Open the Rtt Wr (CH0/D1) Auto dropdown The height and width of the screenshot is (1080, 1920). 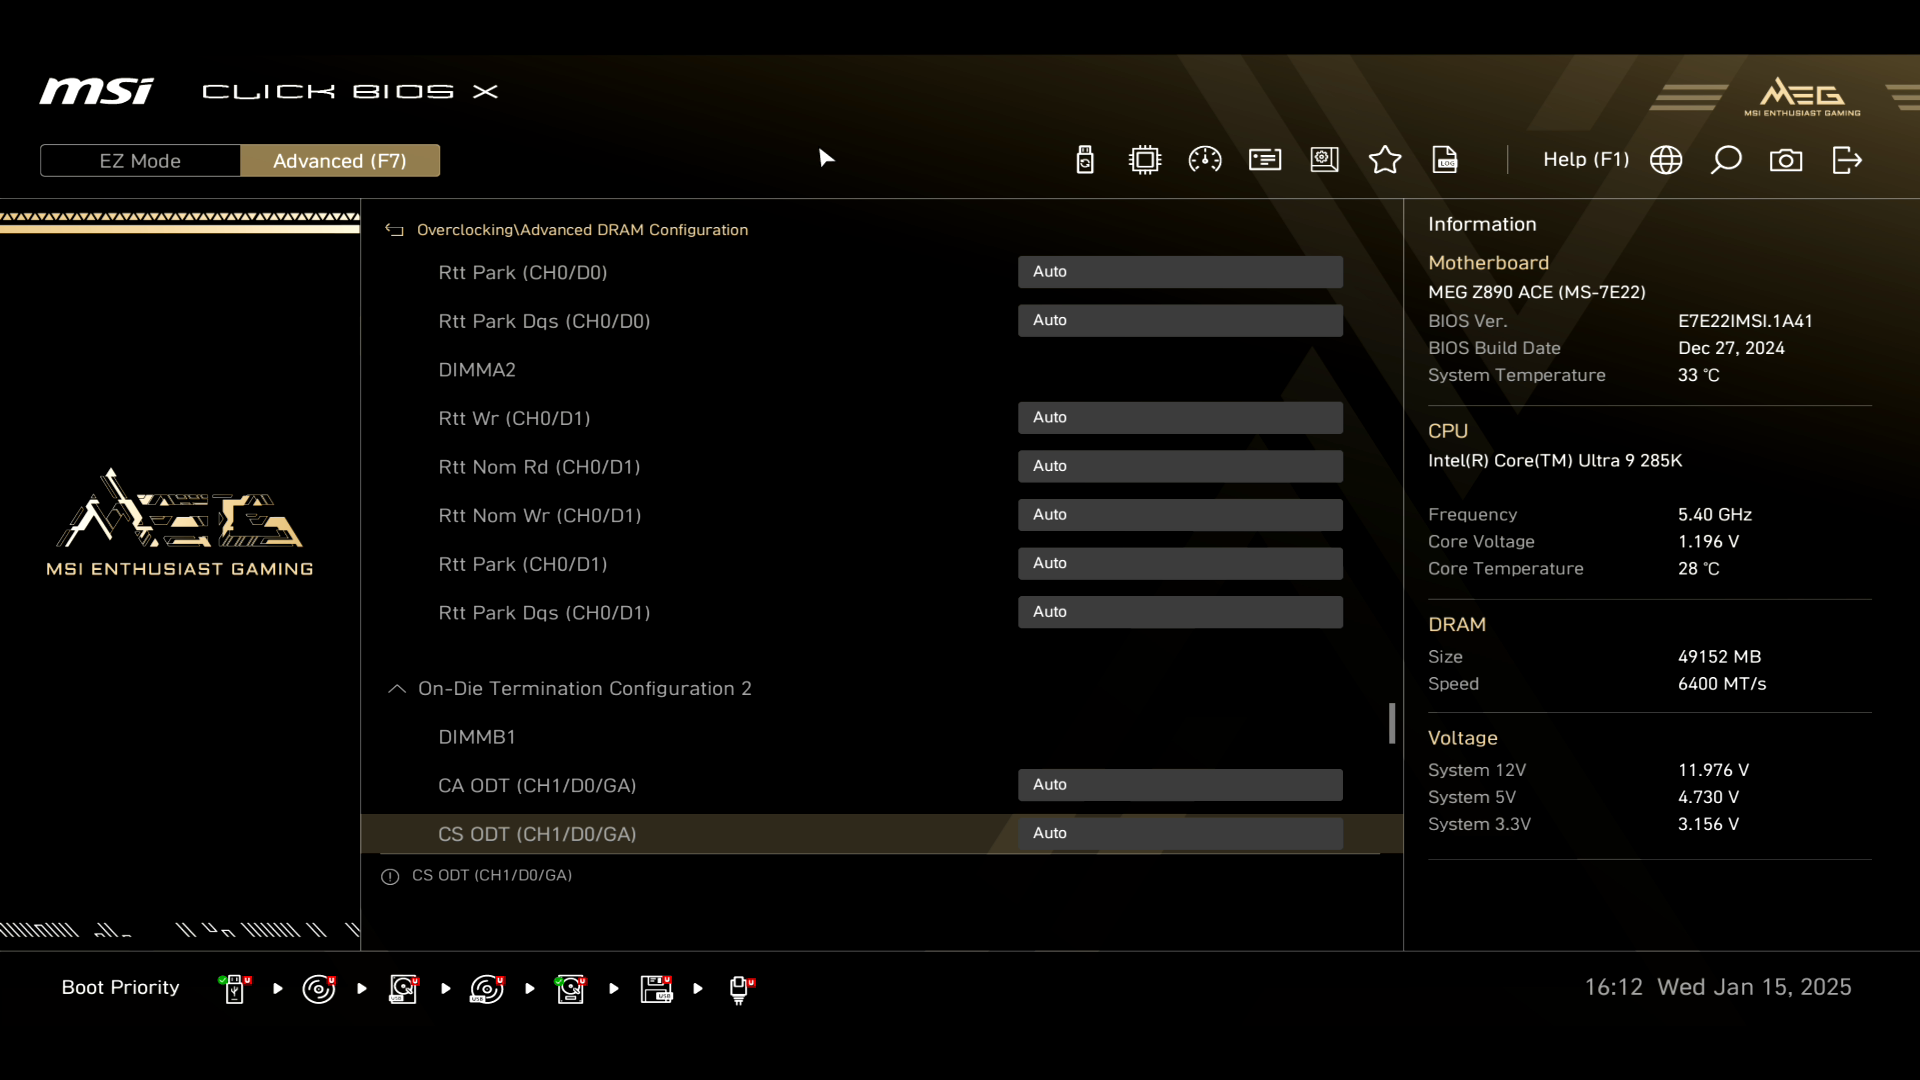click(1180, 418)
